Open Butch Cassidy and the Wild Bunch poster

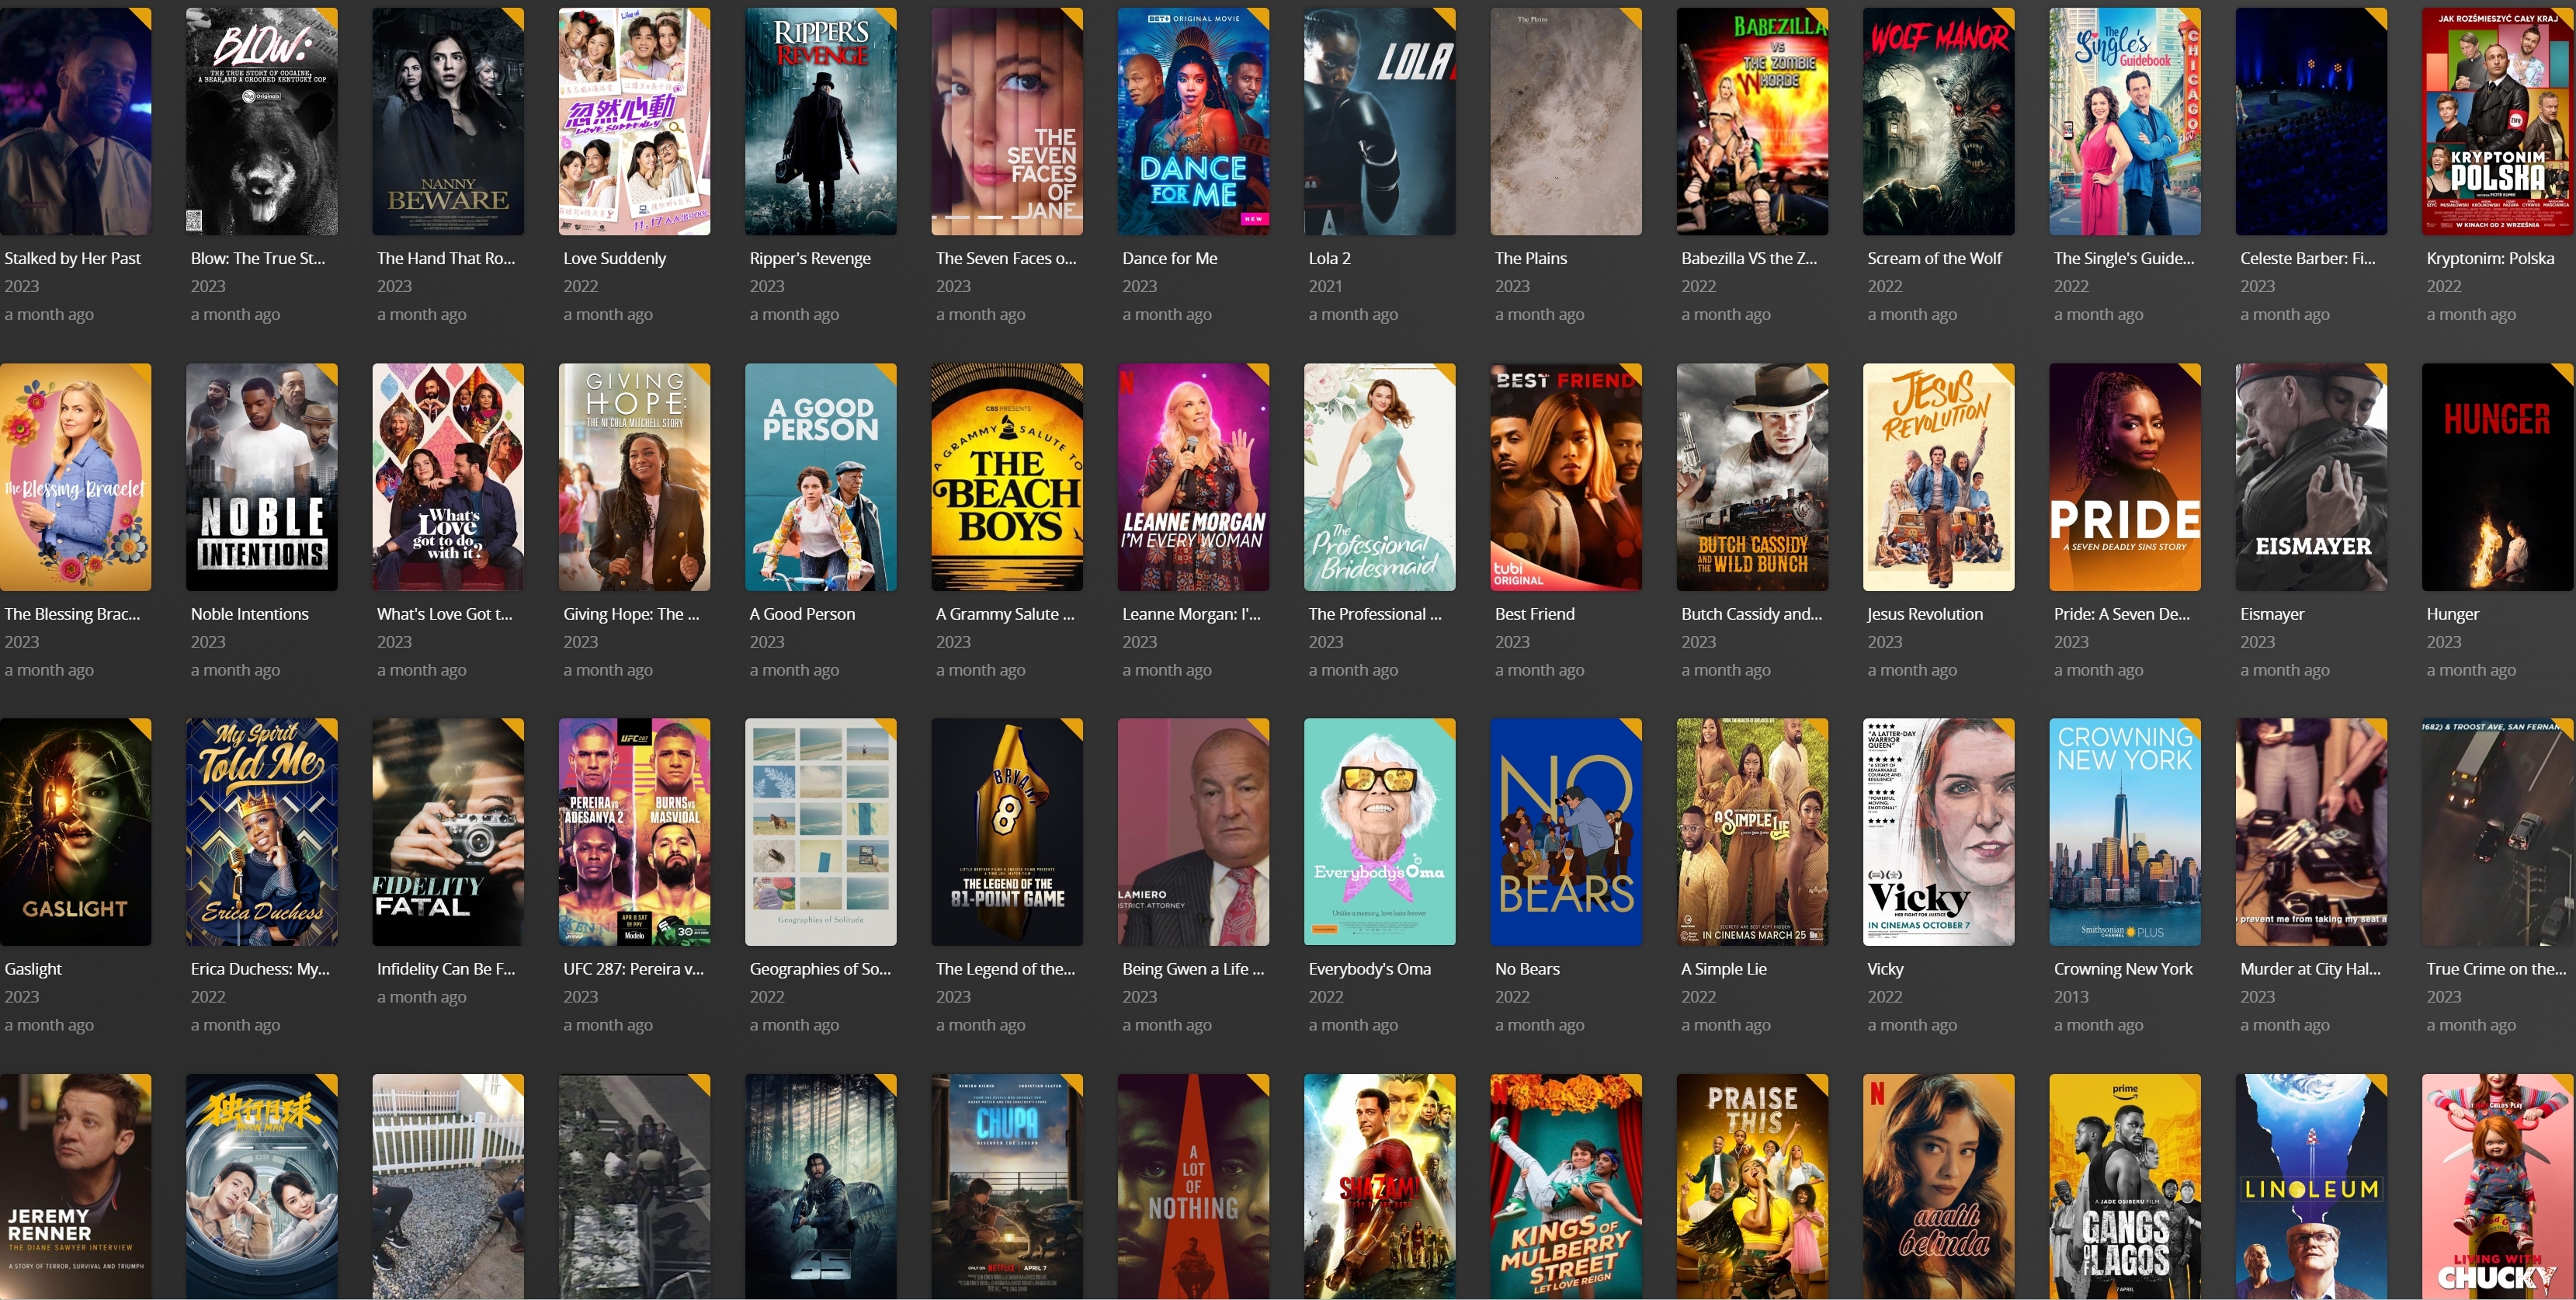[x=1753, y=477]
